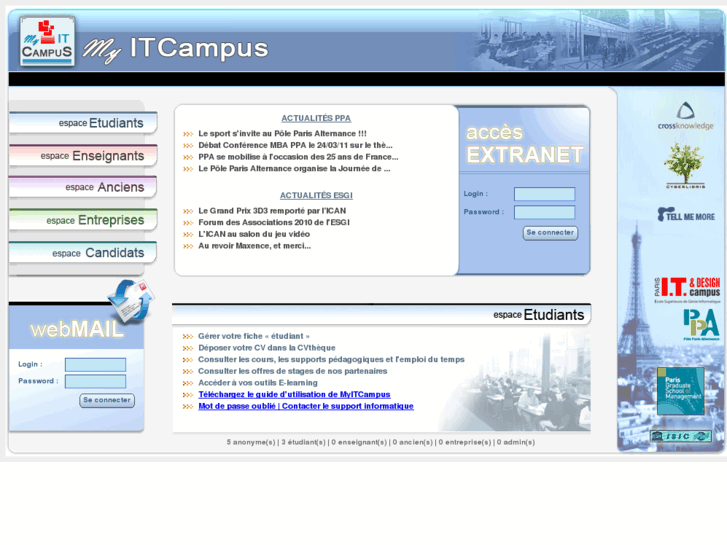This screenshot has width=727, height=545.
Task: Click the accès EXTRANET heading
Action: click(524, 144)
